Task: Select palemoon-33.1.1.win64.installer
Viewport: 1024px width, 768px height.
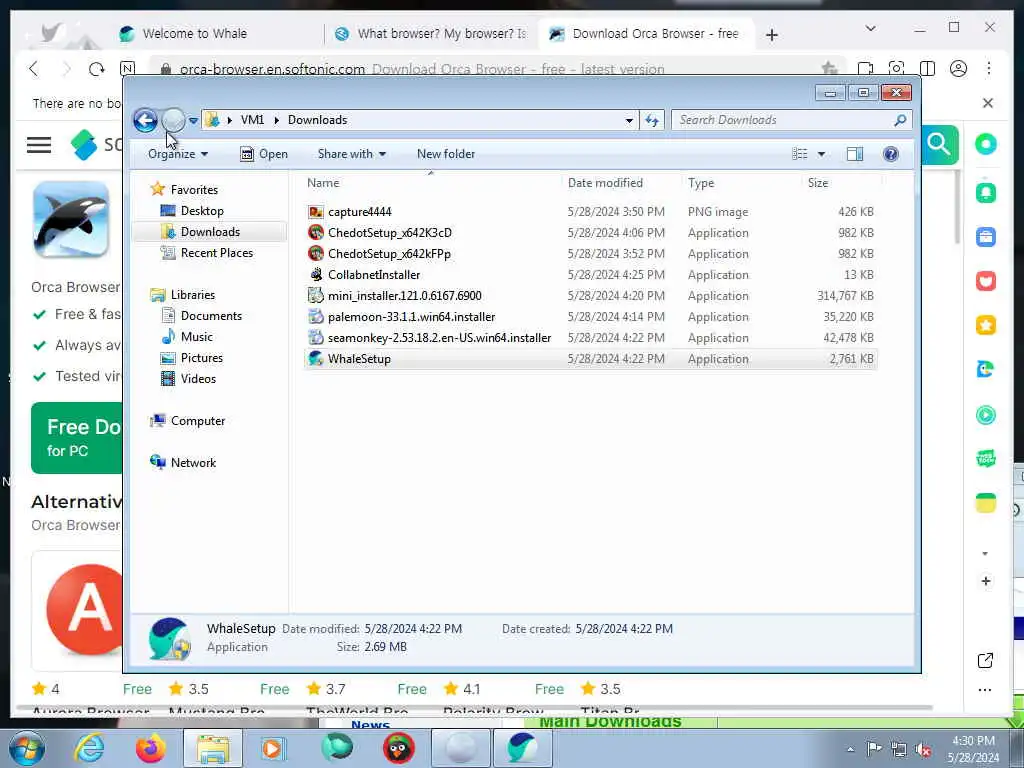Action: tap(590, 317)
